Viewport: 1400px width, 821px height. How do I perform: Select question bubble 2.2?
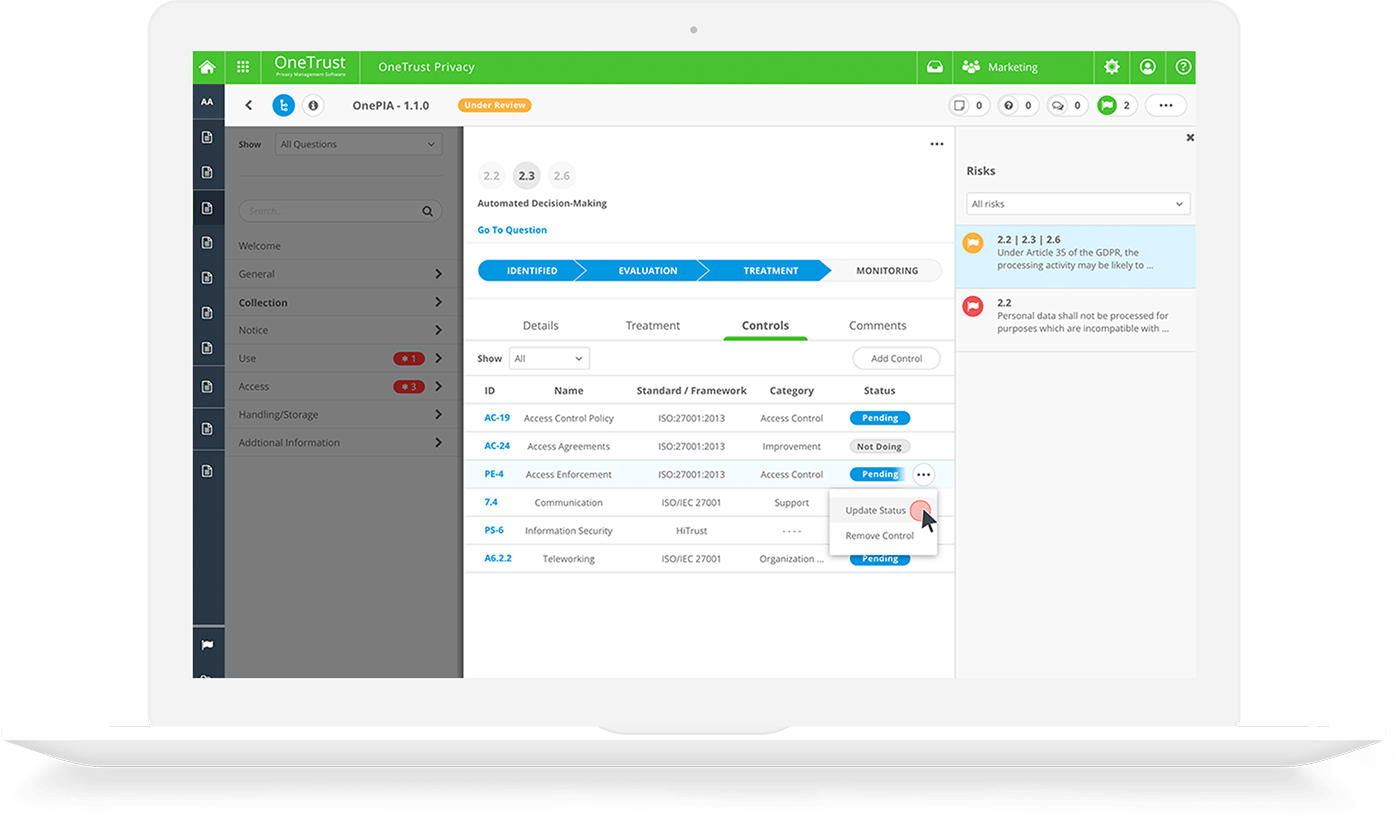tap(491, 176)
